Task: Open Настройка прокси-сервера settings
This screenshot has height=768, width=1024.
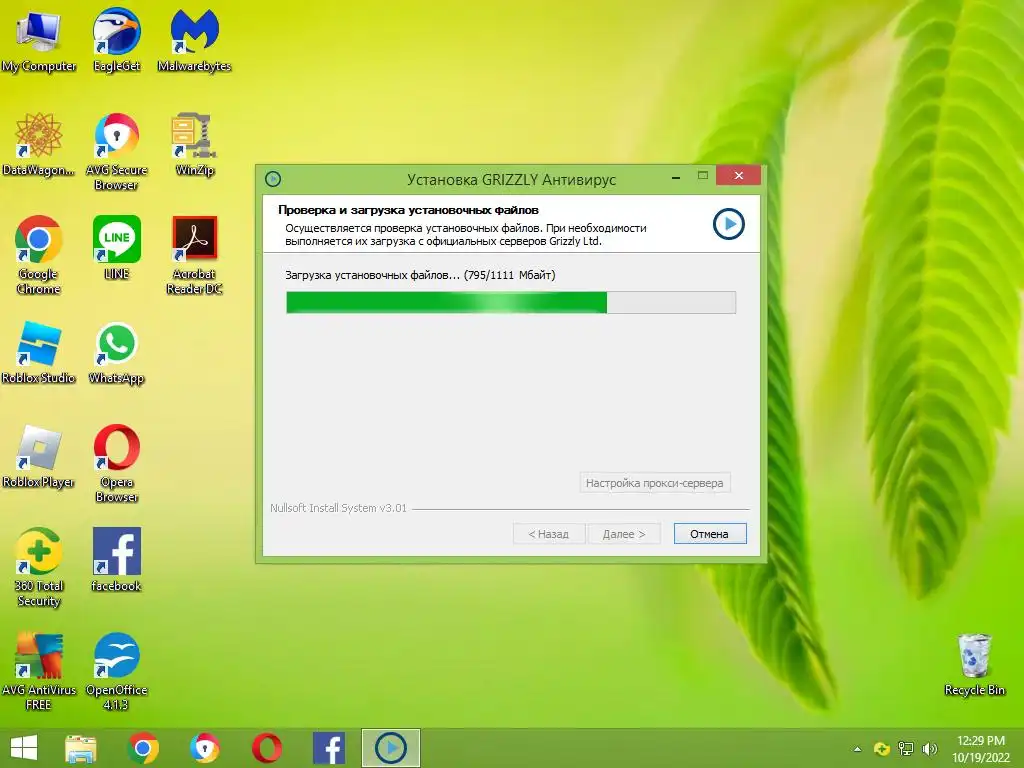Action: pos(654,483)
